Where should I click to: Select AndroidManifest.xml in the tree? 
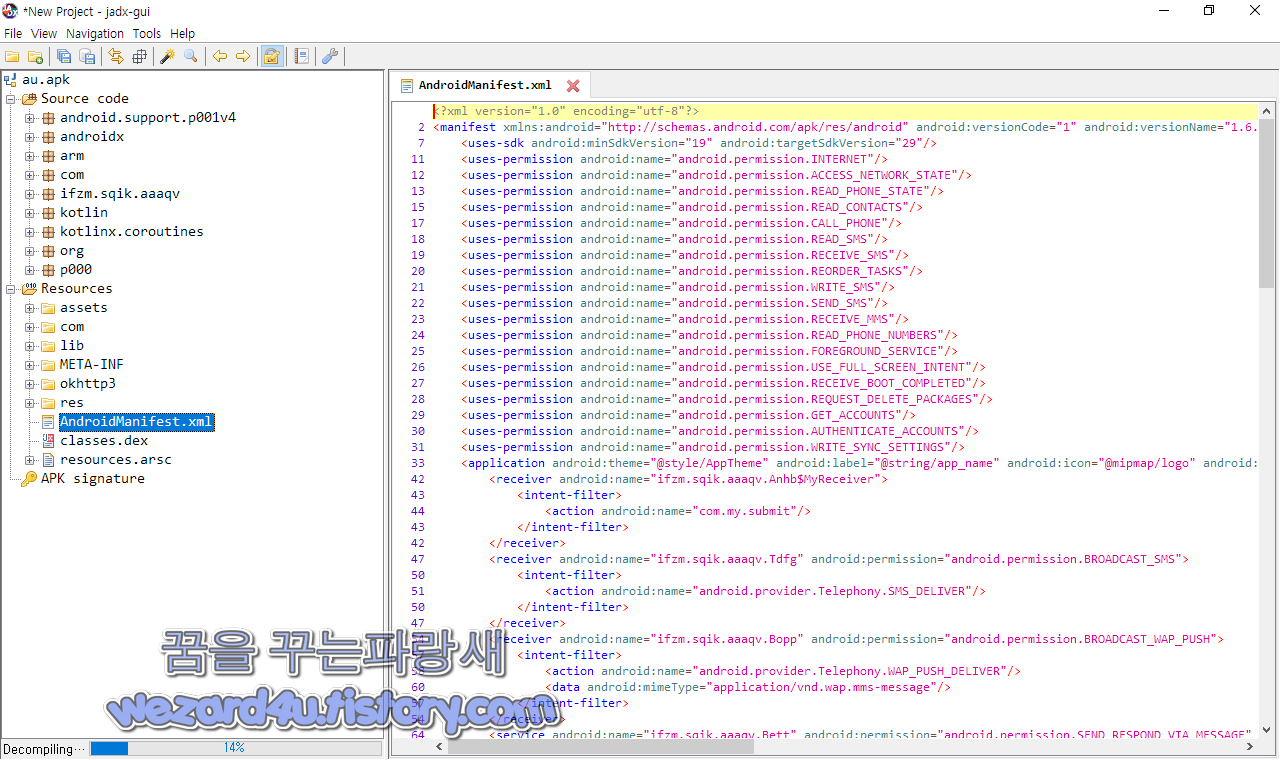click(x=136, y=422)
